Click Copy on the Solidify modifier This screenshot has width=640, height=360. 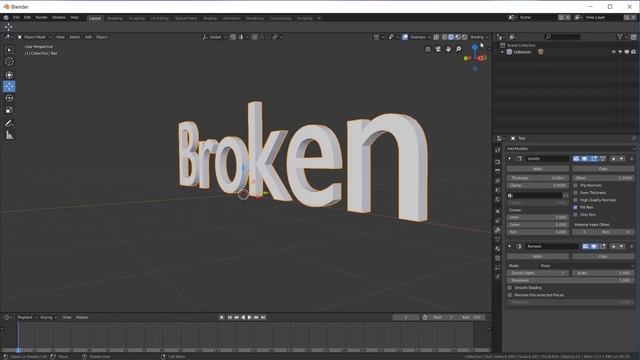tap(603, 169)
